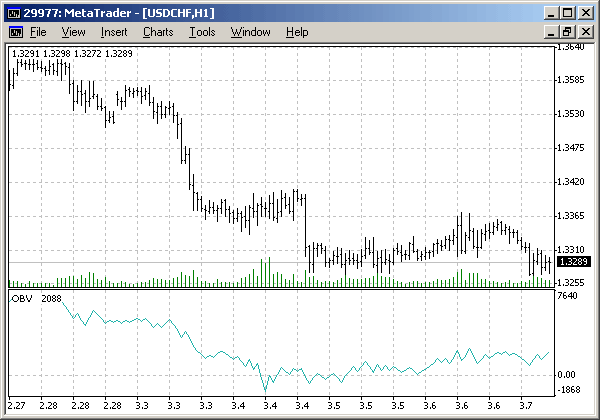Click the 1.3530 price scale label
This screenshot has width=600, height=420.
[571, 114]
